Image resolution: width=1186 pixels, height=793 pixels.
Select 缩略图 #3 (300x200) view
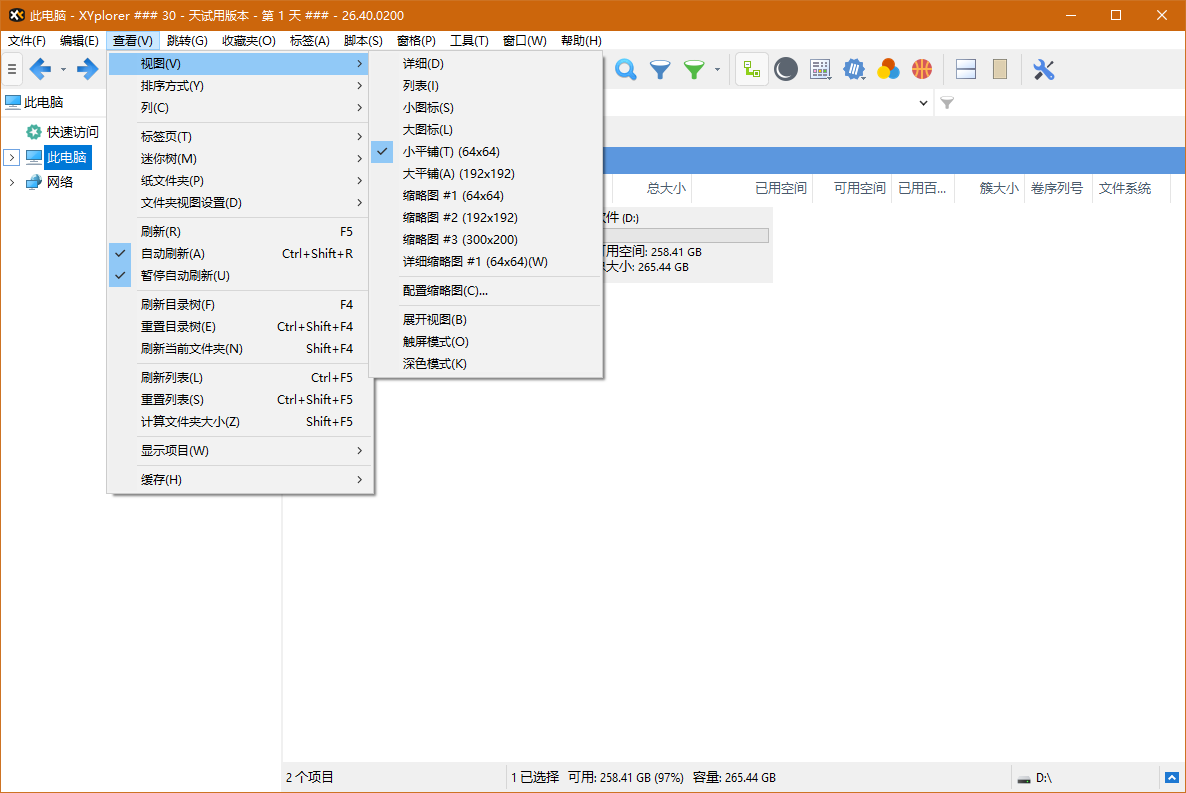coord(486,239)
